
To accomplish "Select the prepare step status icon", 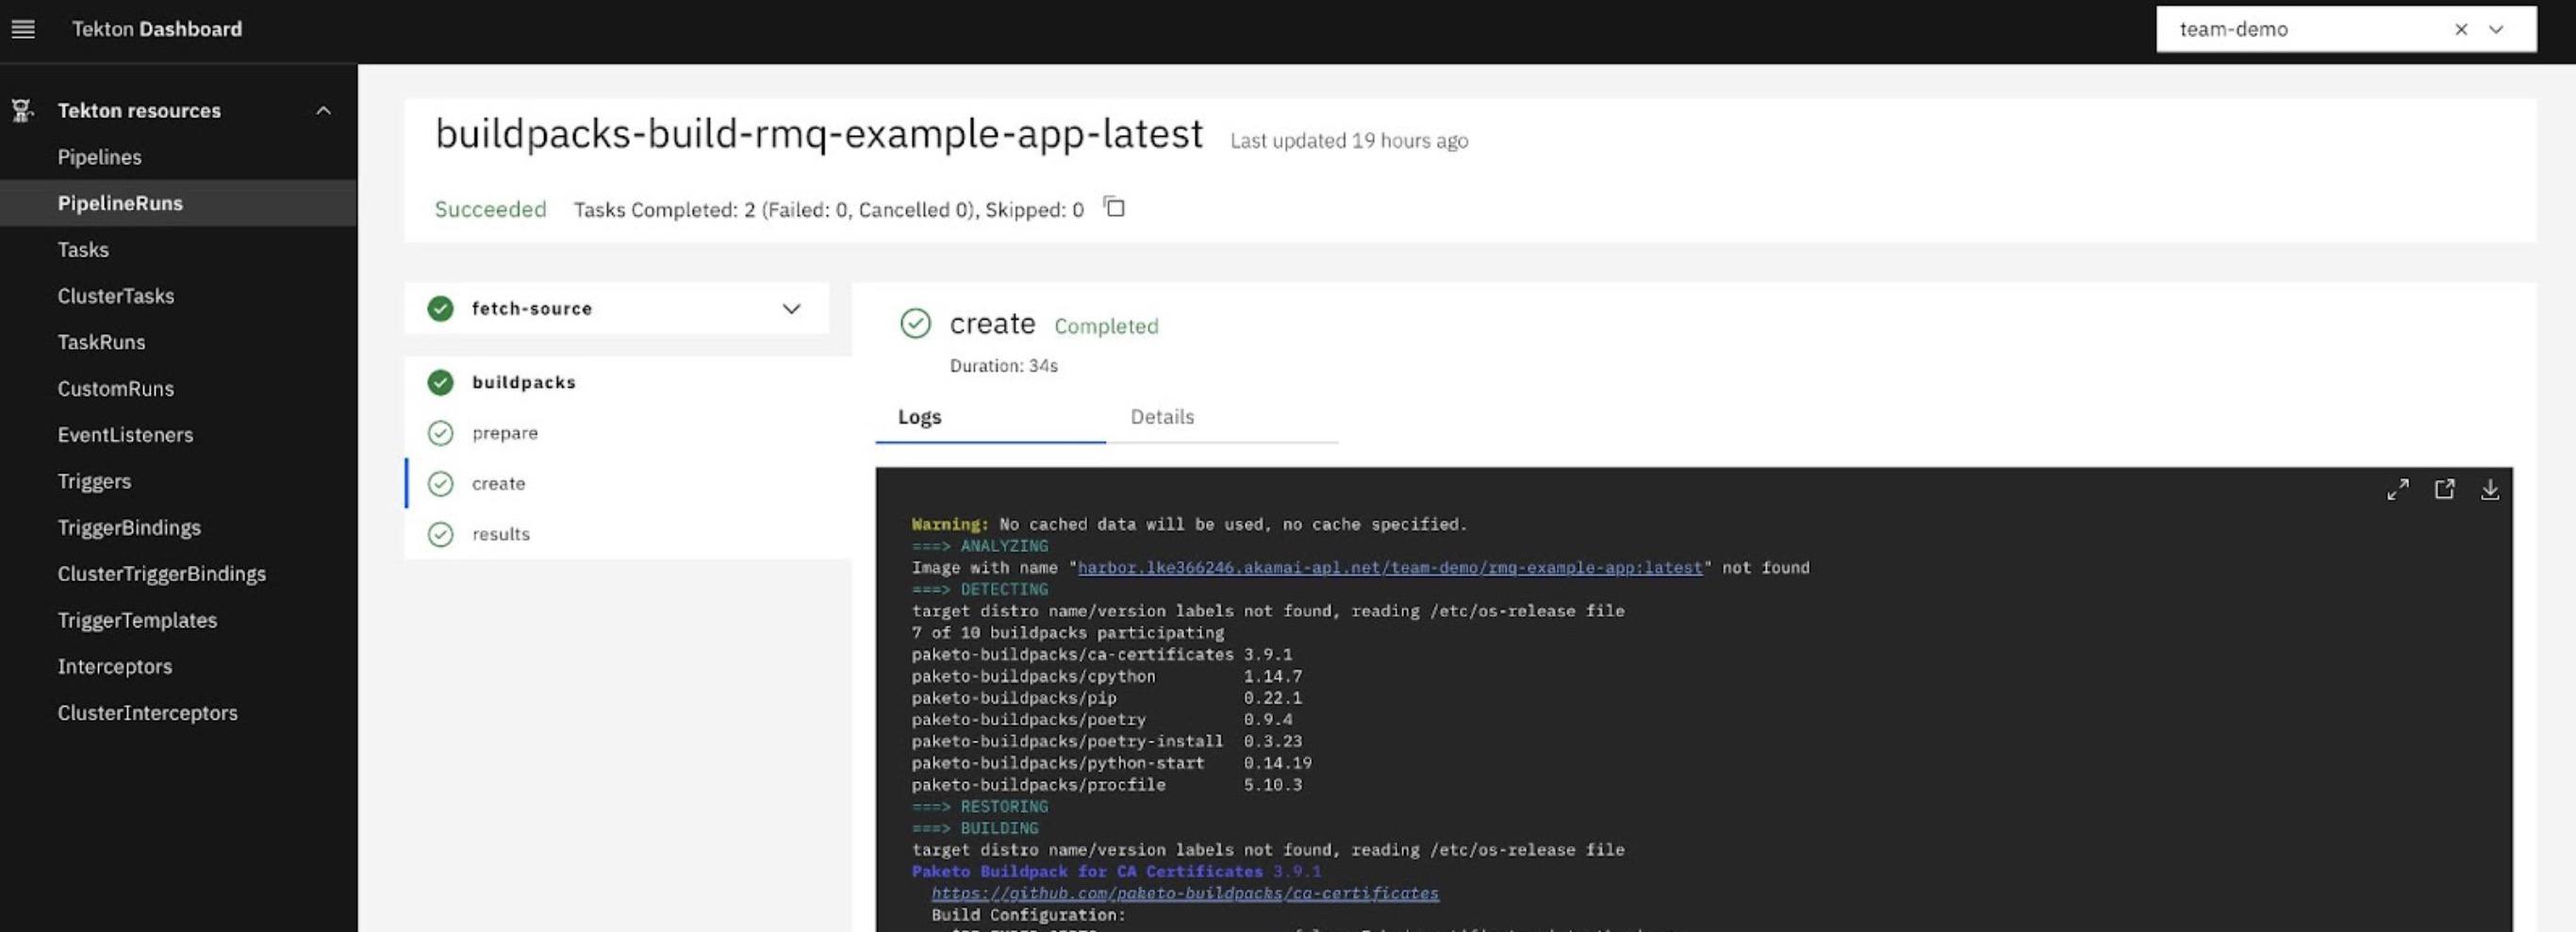I will pyautogui.click(x=441, y=433).
